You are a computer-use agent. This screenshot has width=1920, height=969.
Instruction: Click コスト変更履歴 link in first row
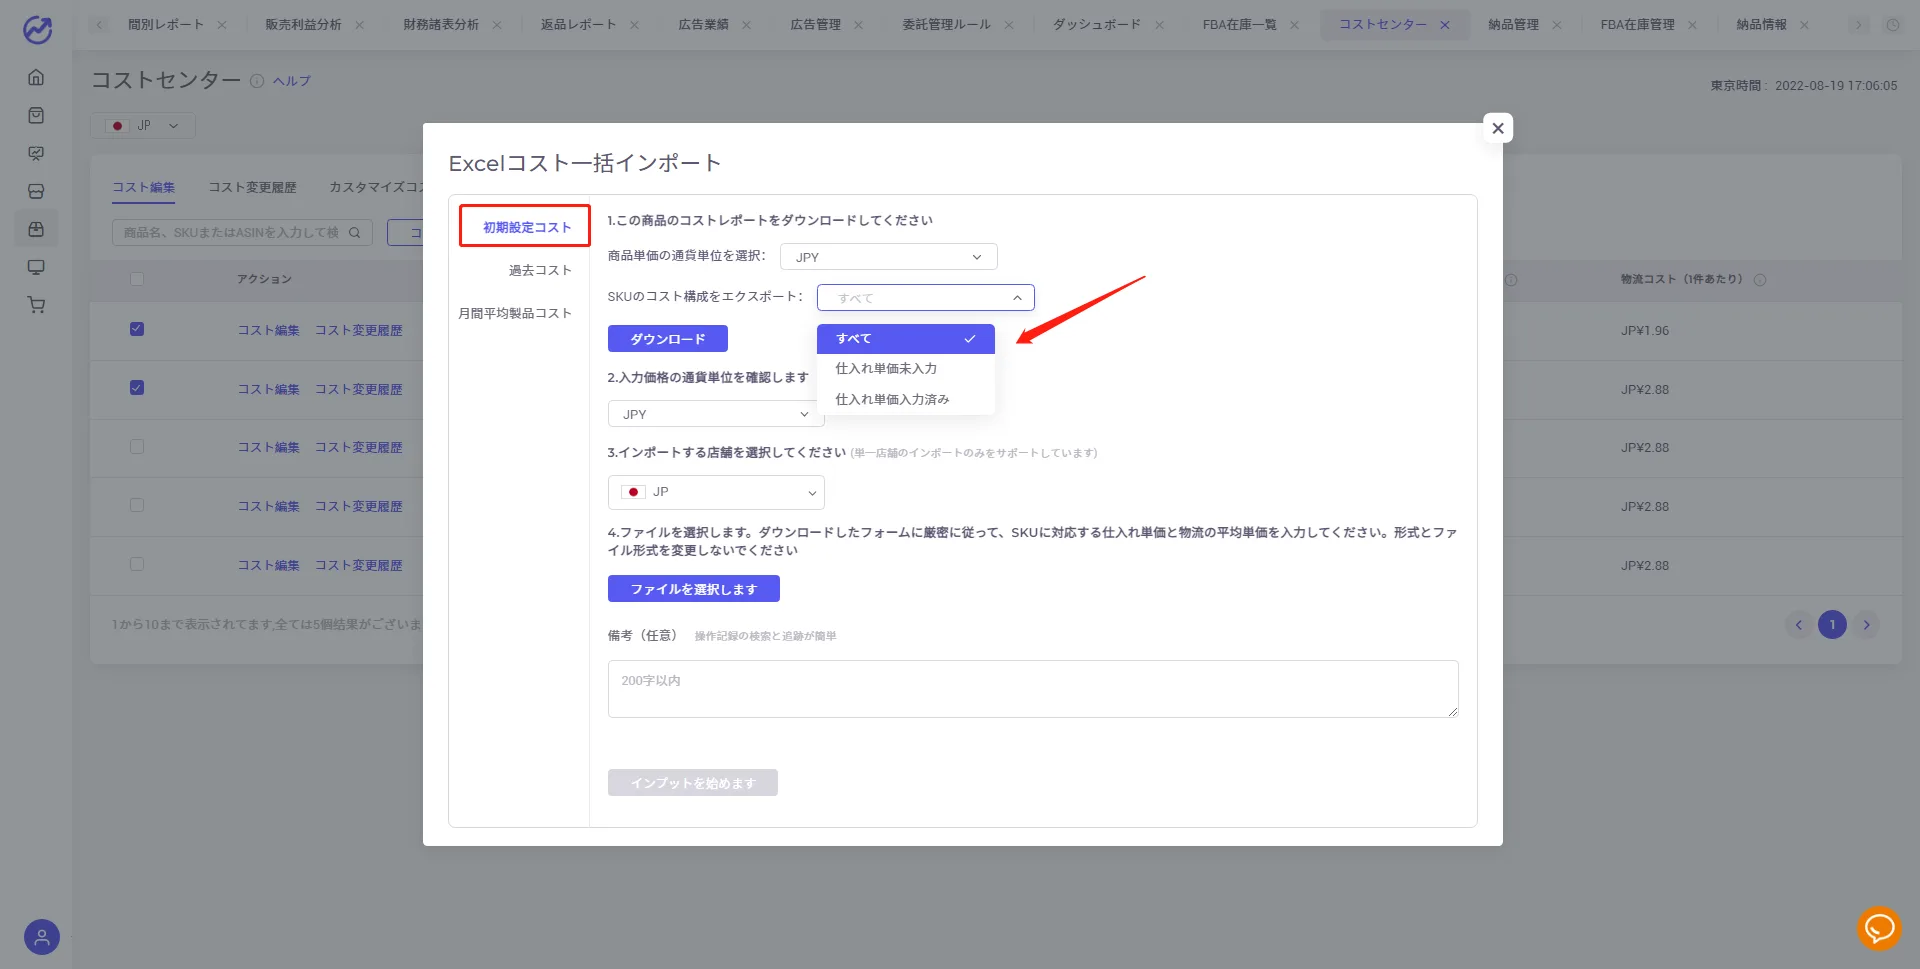tap(358, 330)
